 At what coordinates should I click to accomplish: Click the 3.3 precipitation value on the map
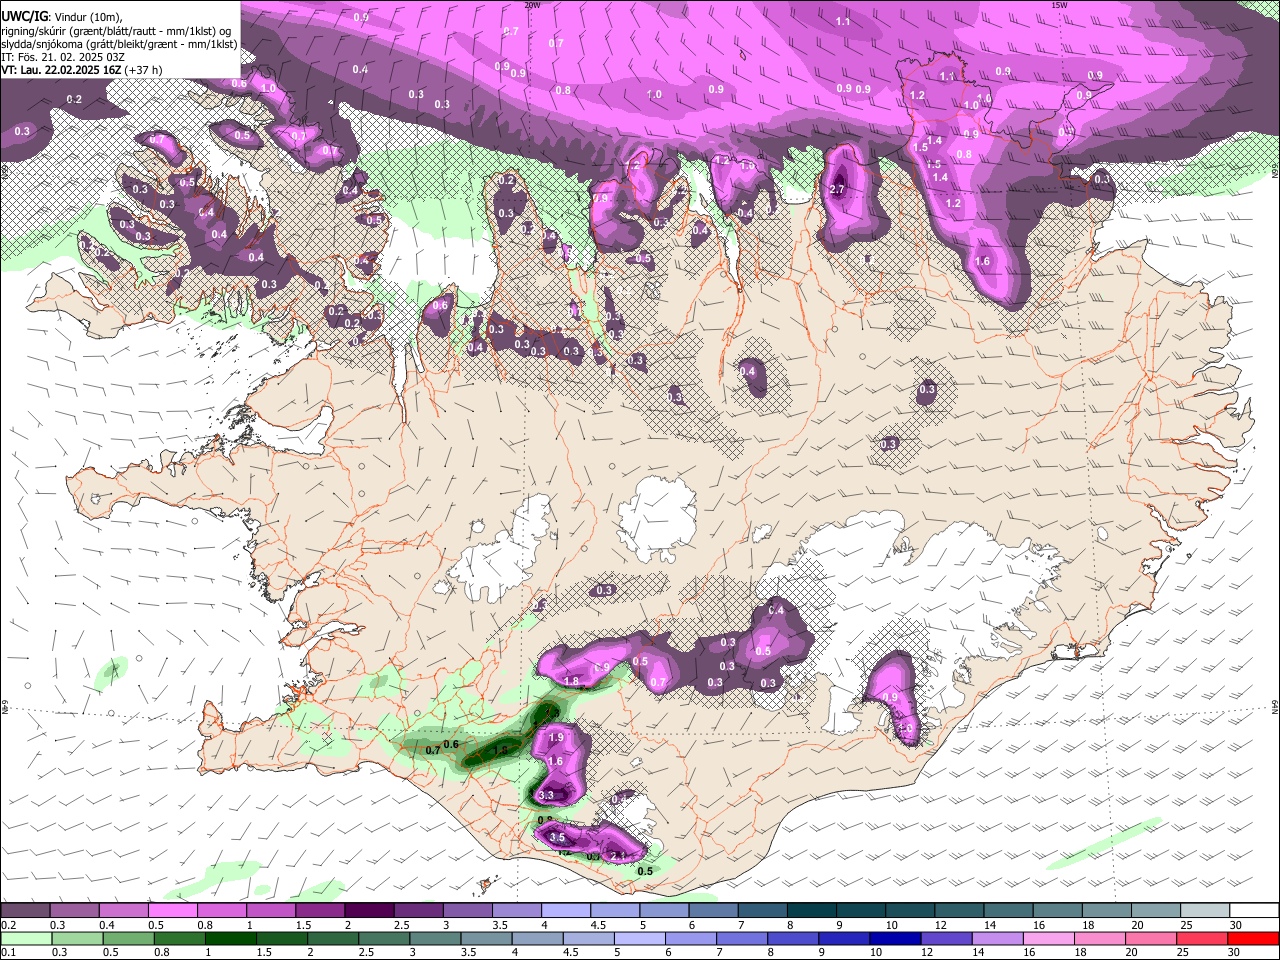(546, 796)
